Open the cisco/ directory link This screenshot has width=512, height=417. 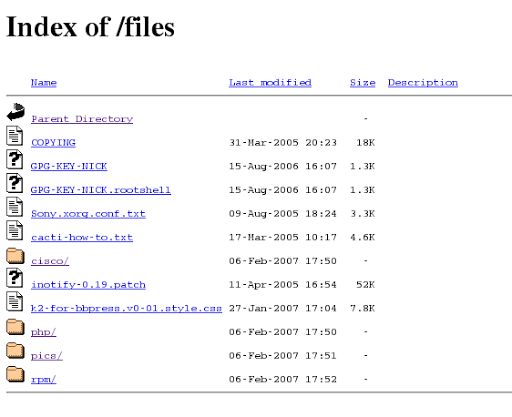pos(50,261)
